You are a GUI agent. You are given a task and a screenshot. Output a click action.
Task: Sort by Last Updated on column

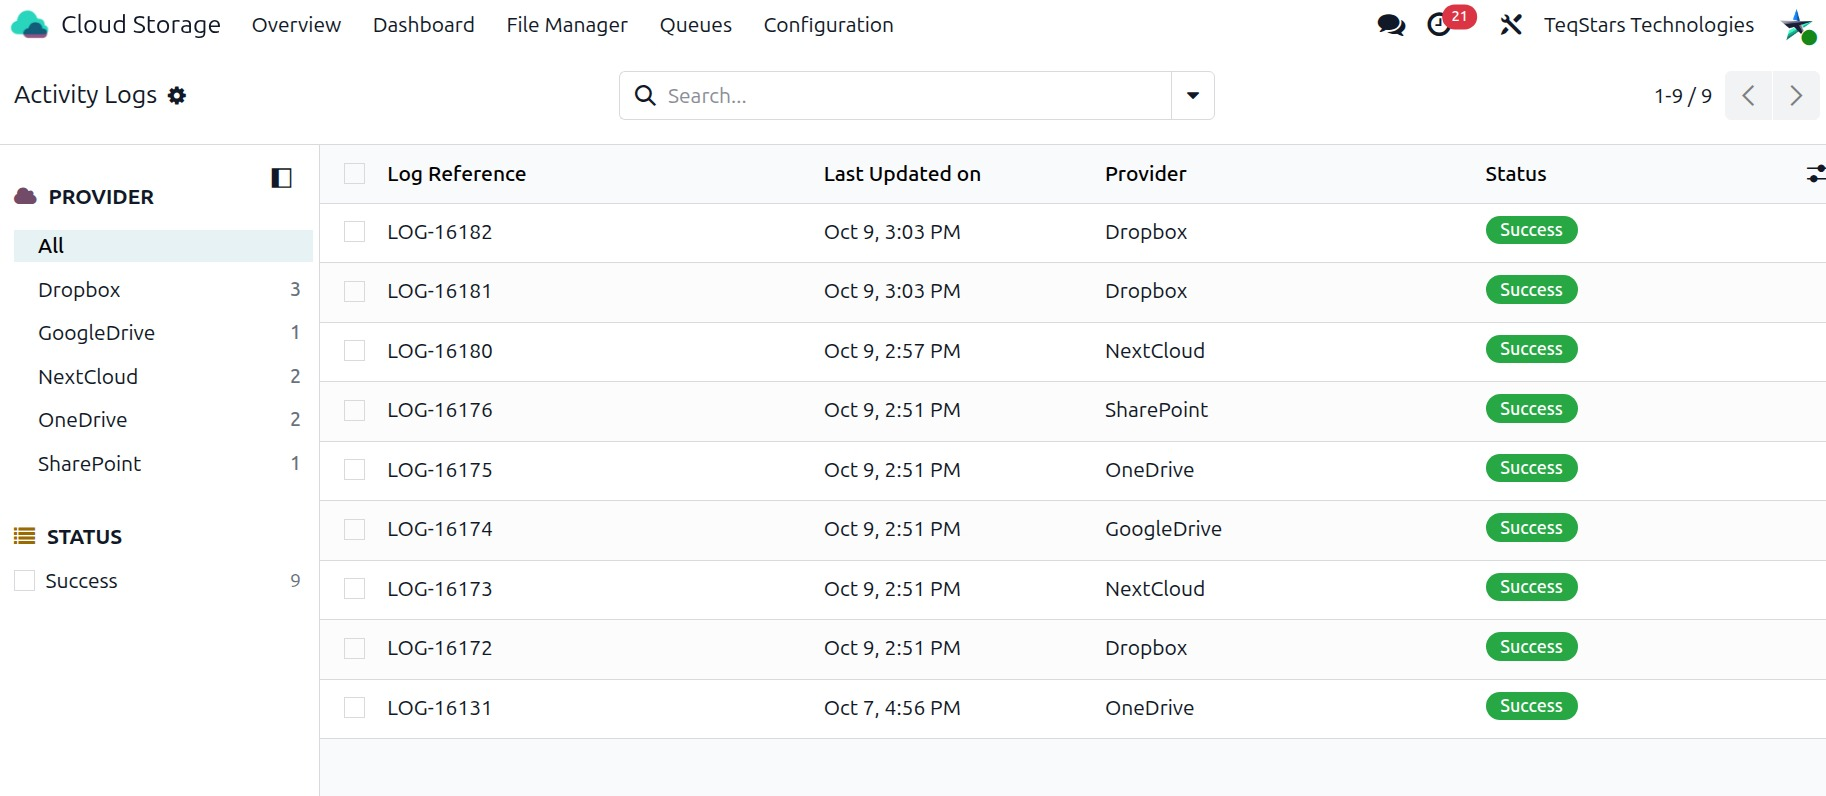902,174
